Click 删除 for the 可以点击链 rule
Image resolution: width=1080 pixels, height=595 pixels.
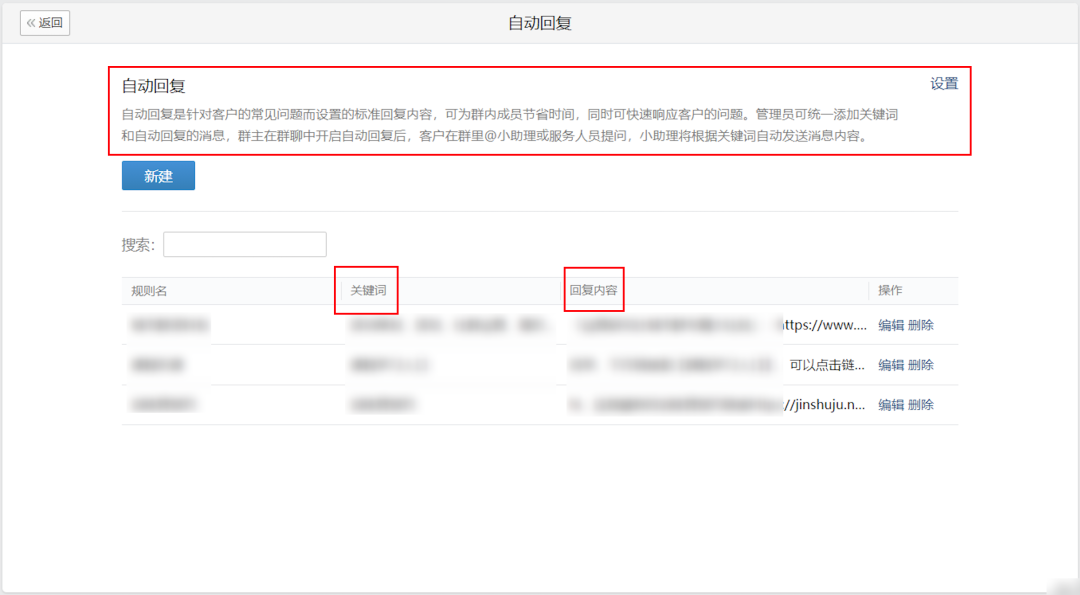click(920, 365)
